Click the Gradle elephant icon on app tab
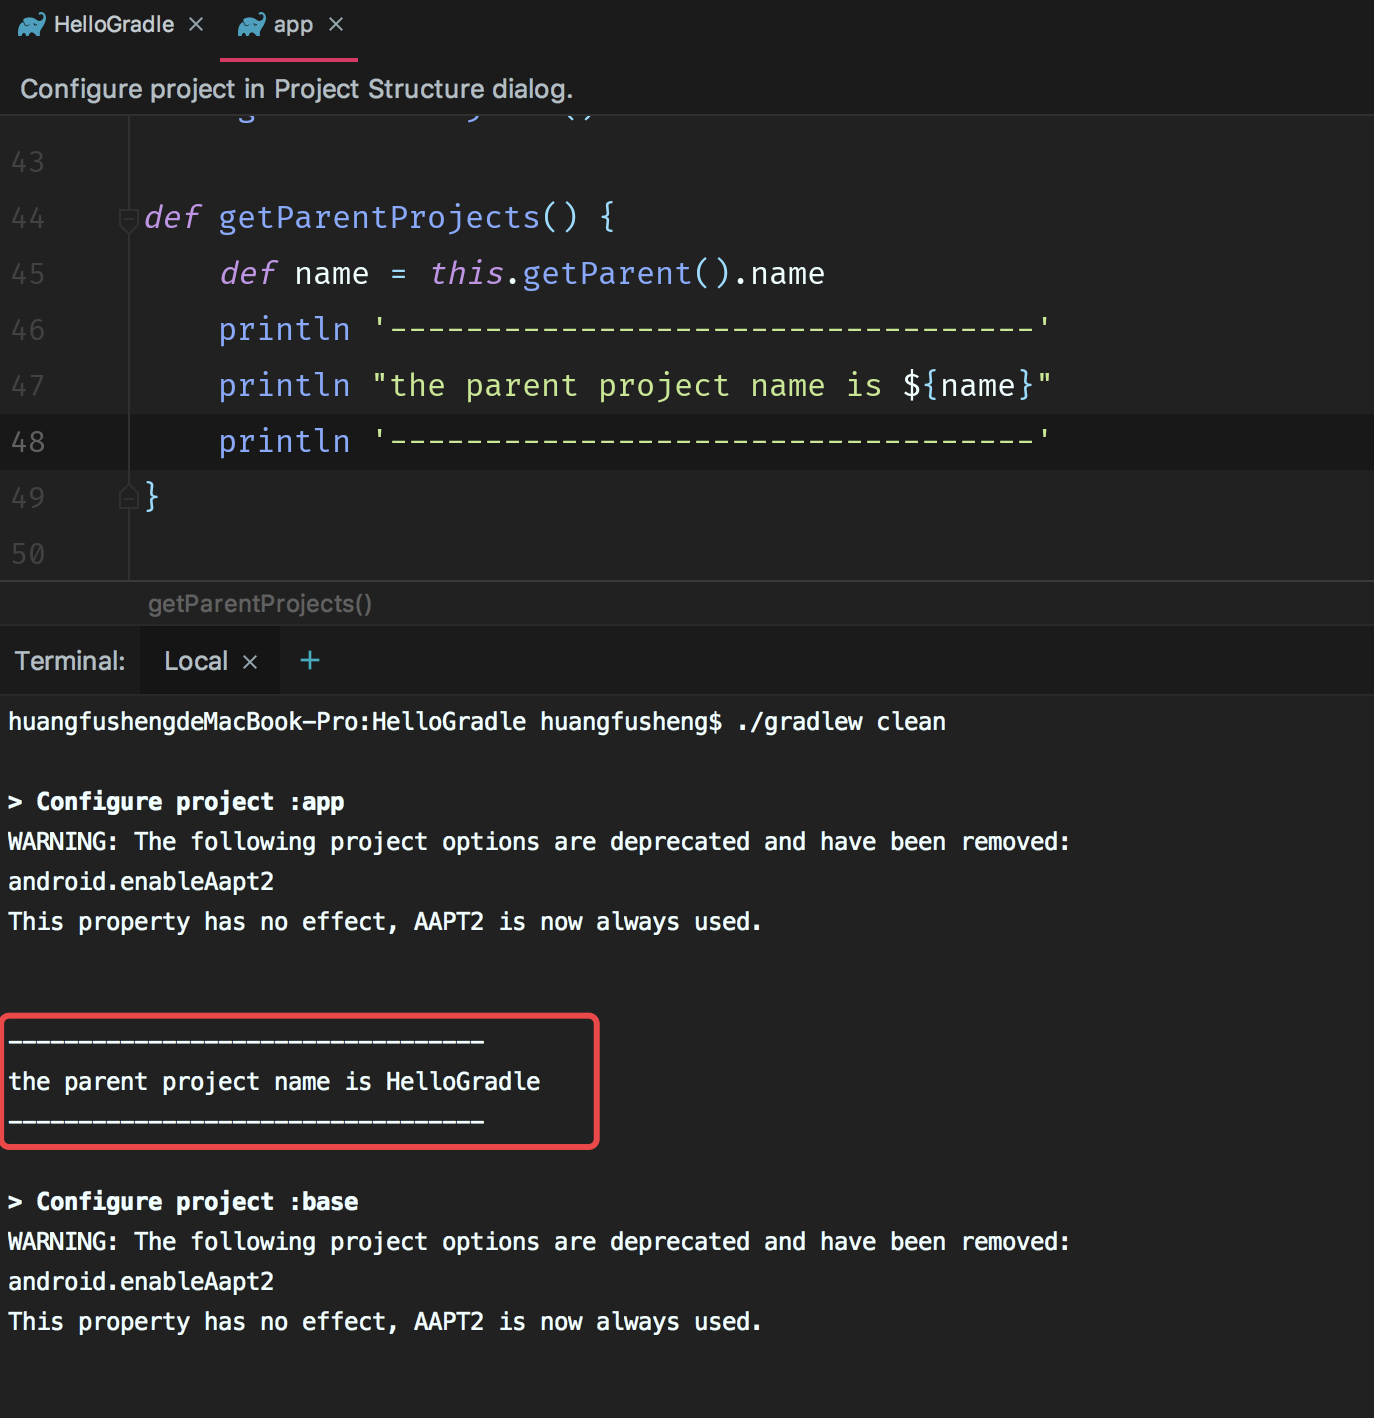The height and width of the screenshot is (1418, 1374). tap(251, 25)
